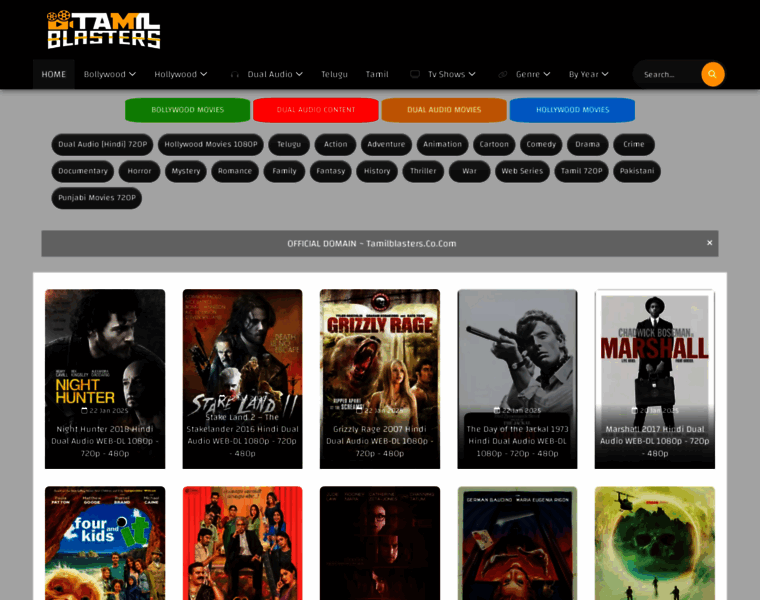Click the Tamil Blasters logo
The image size is (760, 600).
[x=103, y=30]
